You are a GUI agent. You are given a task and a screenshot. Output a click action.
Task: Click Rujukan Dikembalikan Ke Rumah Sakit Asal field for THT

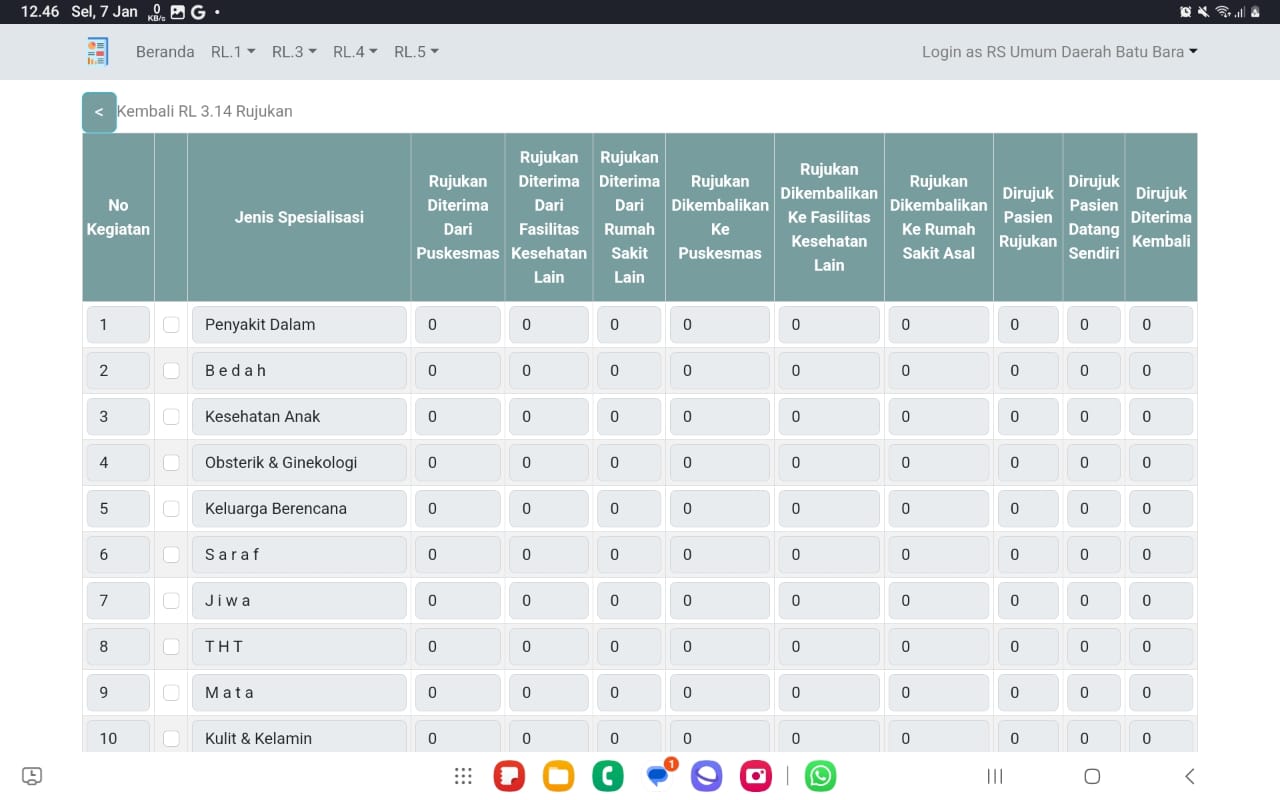pyautogui.click(x=939, y=646)
